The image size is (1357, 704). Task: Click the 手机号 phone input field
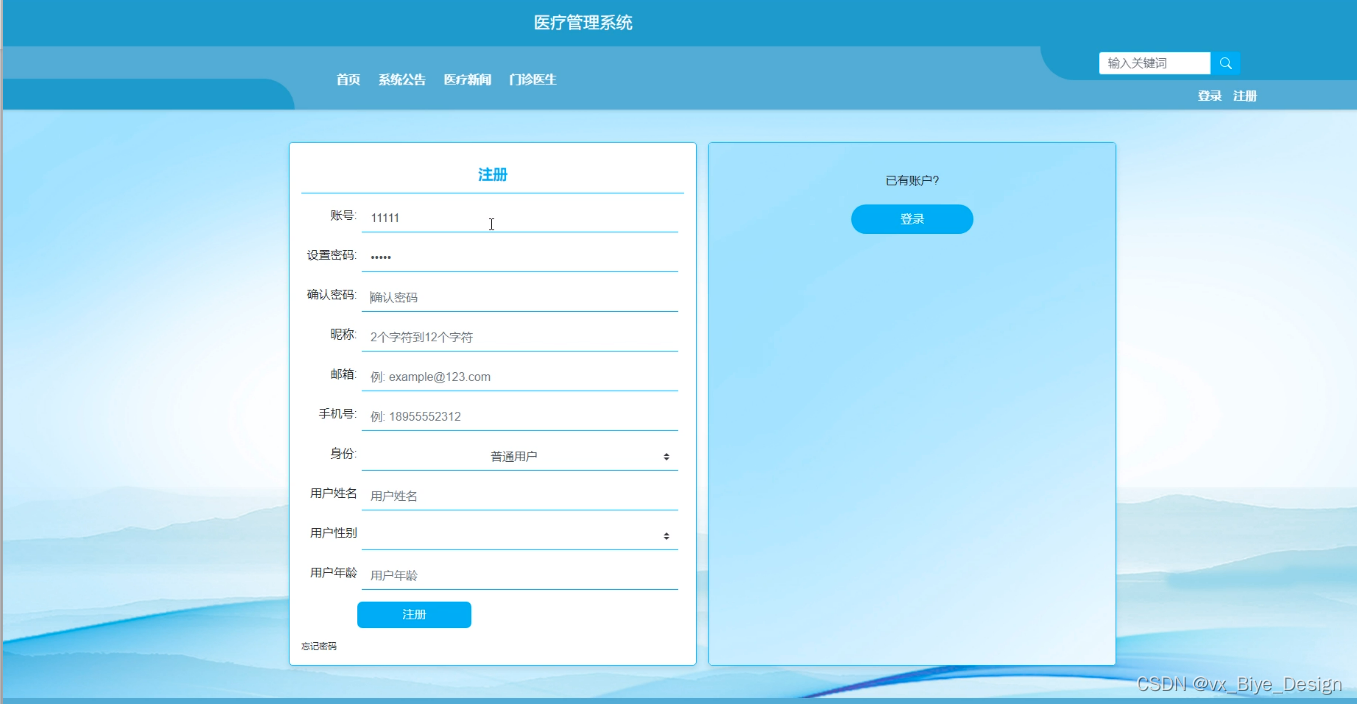click(520, 416)
